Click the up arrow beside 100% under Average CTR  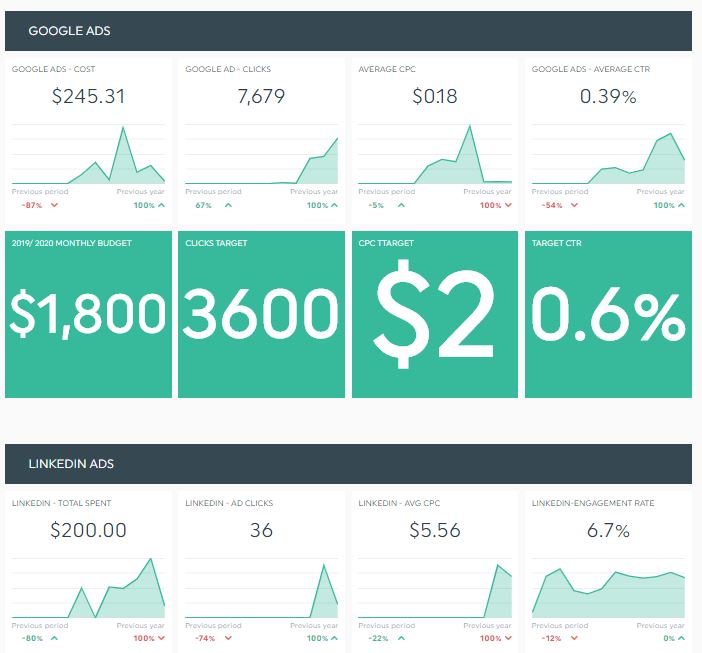coord(681,205)
